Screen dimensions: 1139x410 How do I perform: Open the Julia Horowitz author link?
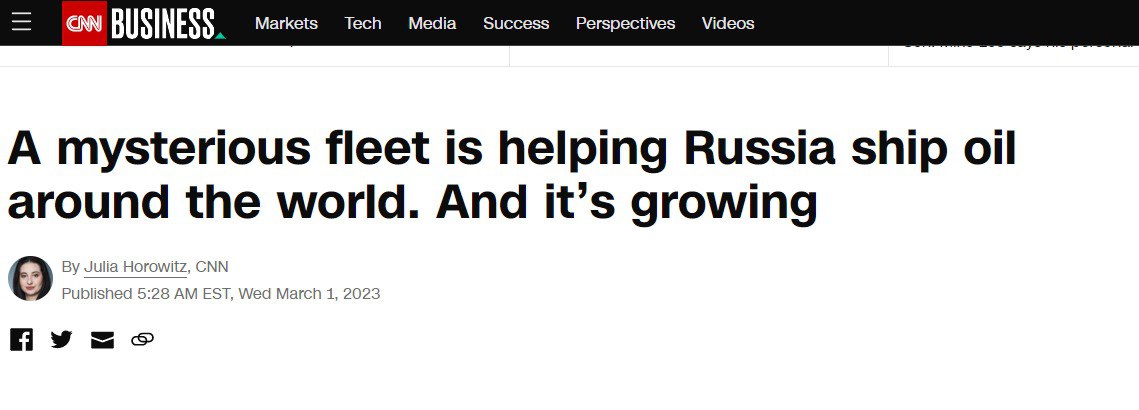[x=136, y=266]
